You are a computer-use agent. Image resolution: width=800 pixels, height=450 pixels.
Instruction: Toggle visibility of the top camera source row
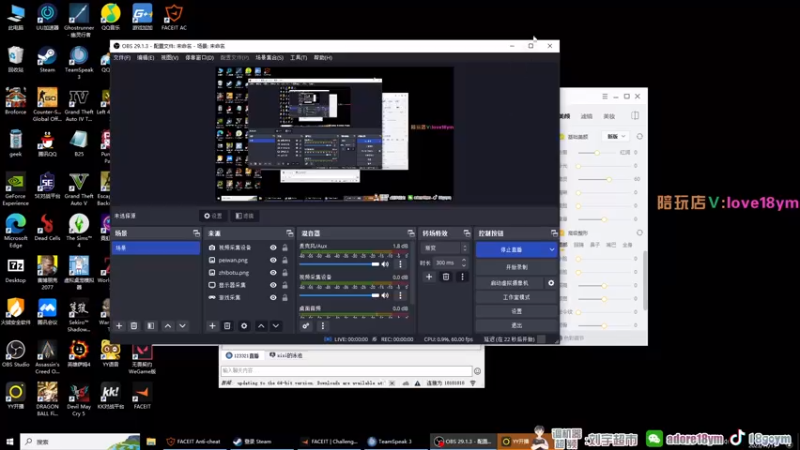(x=273, y=247)
